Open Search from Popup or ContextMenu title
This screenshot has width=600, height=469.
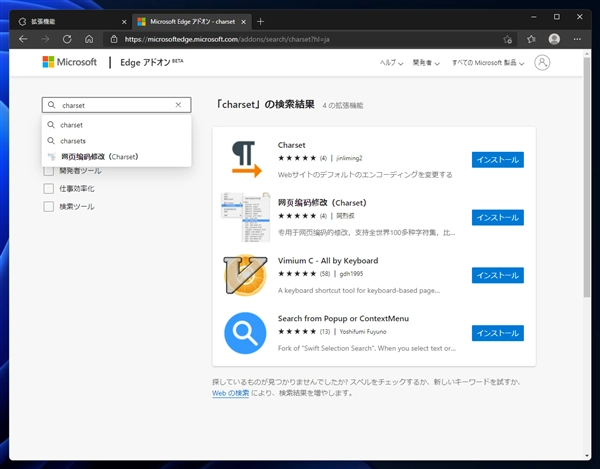(343, 318)
